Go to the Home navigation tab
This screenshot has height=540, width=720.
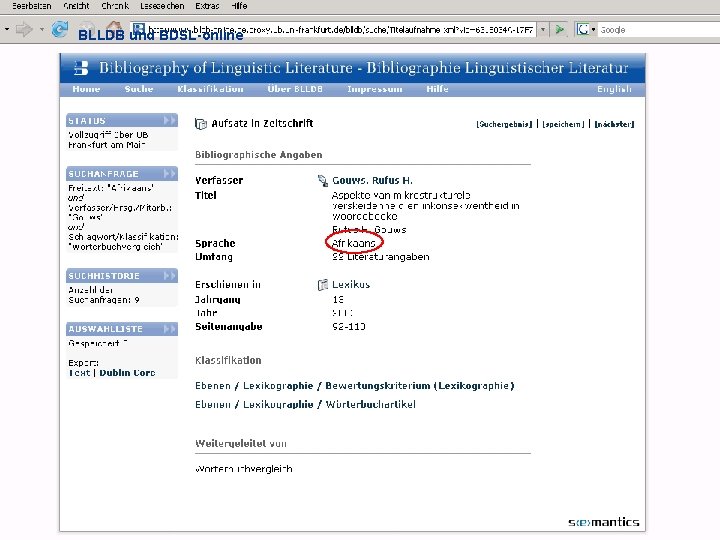[86, 89]
